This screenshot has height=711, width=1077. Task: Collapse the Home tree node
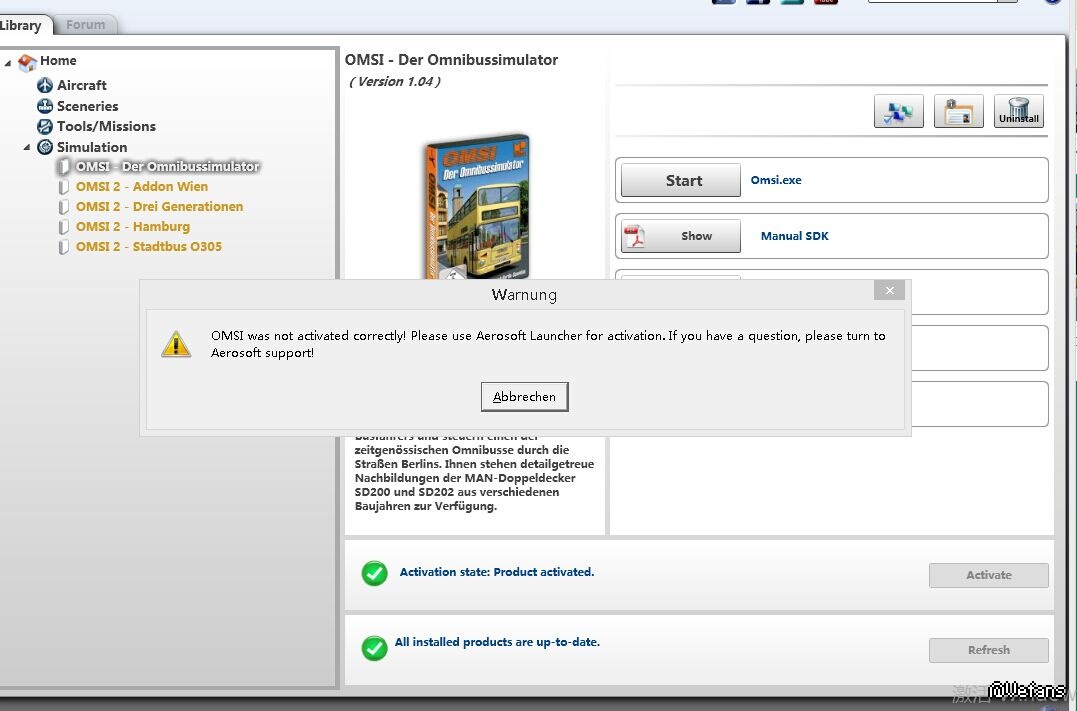8,63
